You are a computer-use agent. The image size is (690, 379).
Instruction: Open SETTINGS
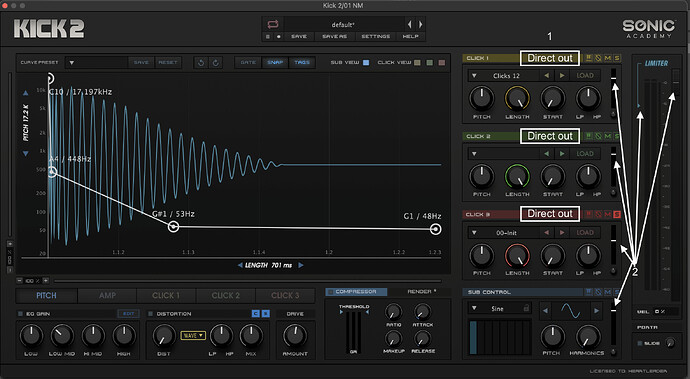click(375, 37)
